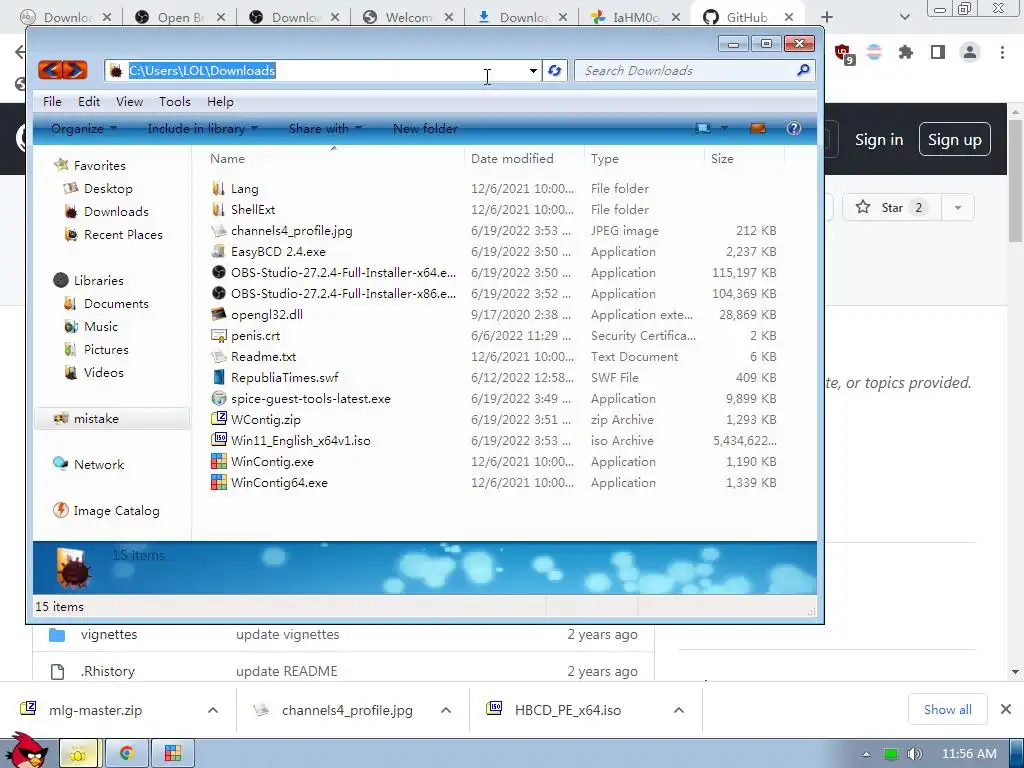This screenshot has height=768, width=1024.
Task: Open Explorer help question mark icon
Action: [x=794, y=128]
